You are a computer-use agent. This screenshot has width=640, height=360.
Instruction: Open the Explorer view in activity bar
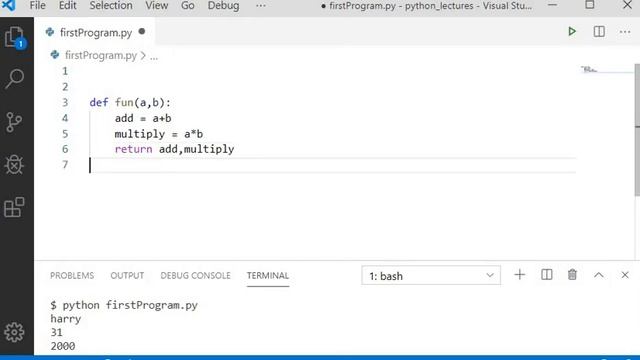pyautogui.click(x=16, y=38)
